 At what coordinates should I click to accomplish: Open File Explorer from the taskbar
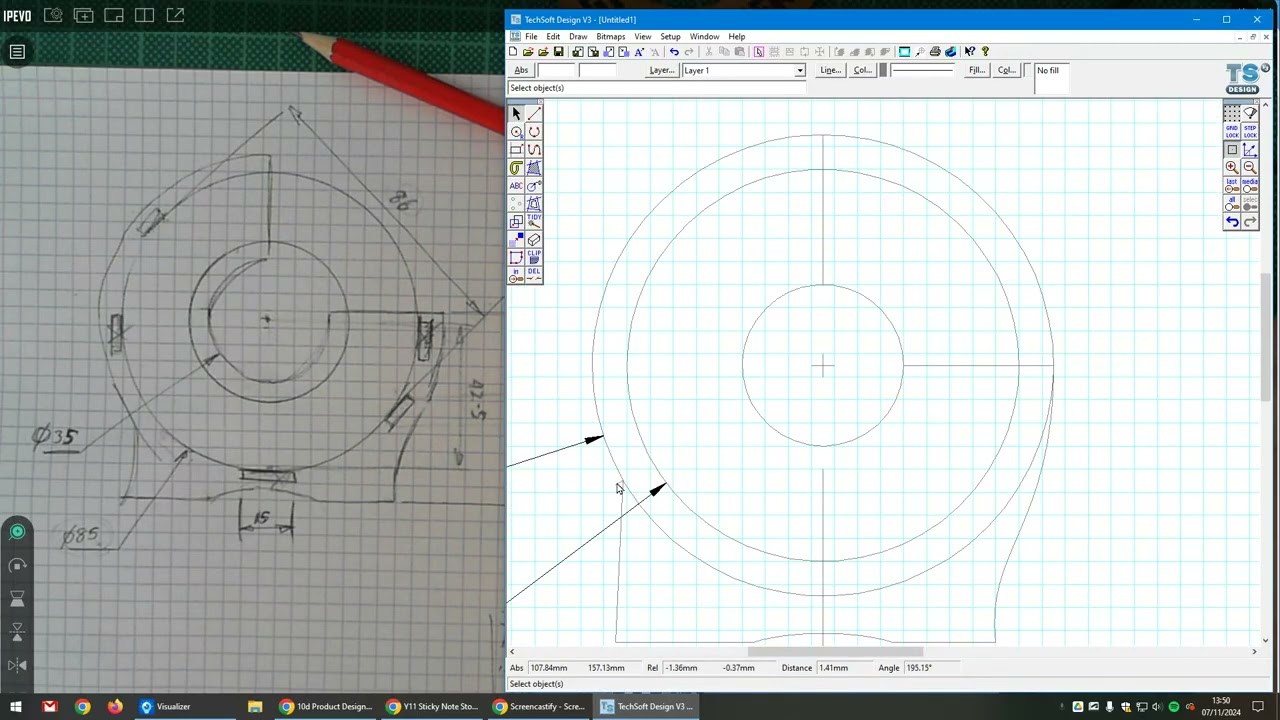[255, 707]
